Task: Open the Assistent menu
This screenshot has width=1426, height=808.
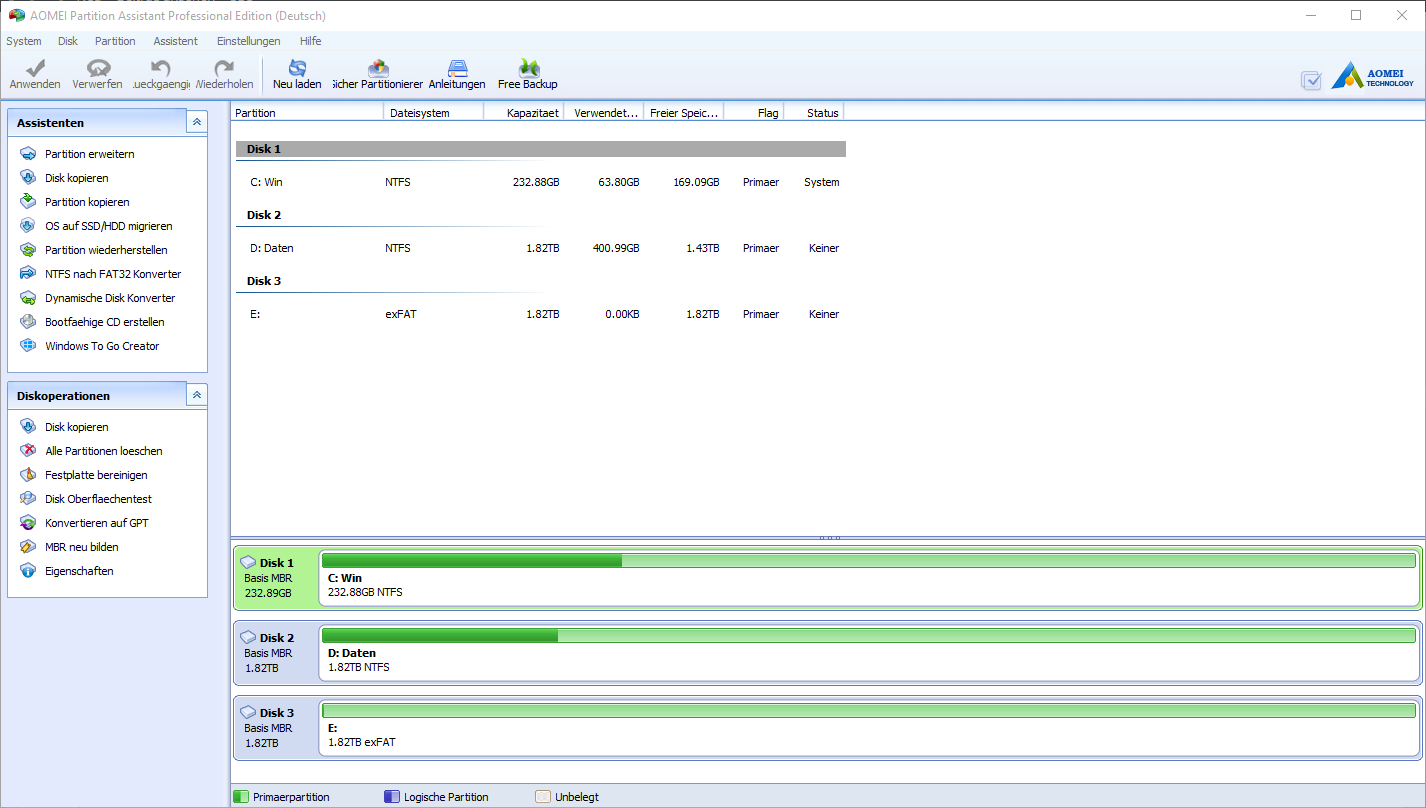Action: (x=176, y=41)
